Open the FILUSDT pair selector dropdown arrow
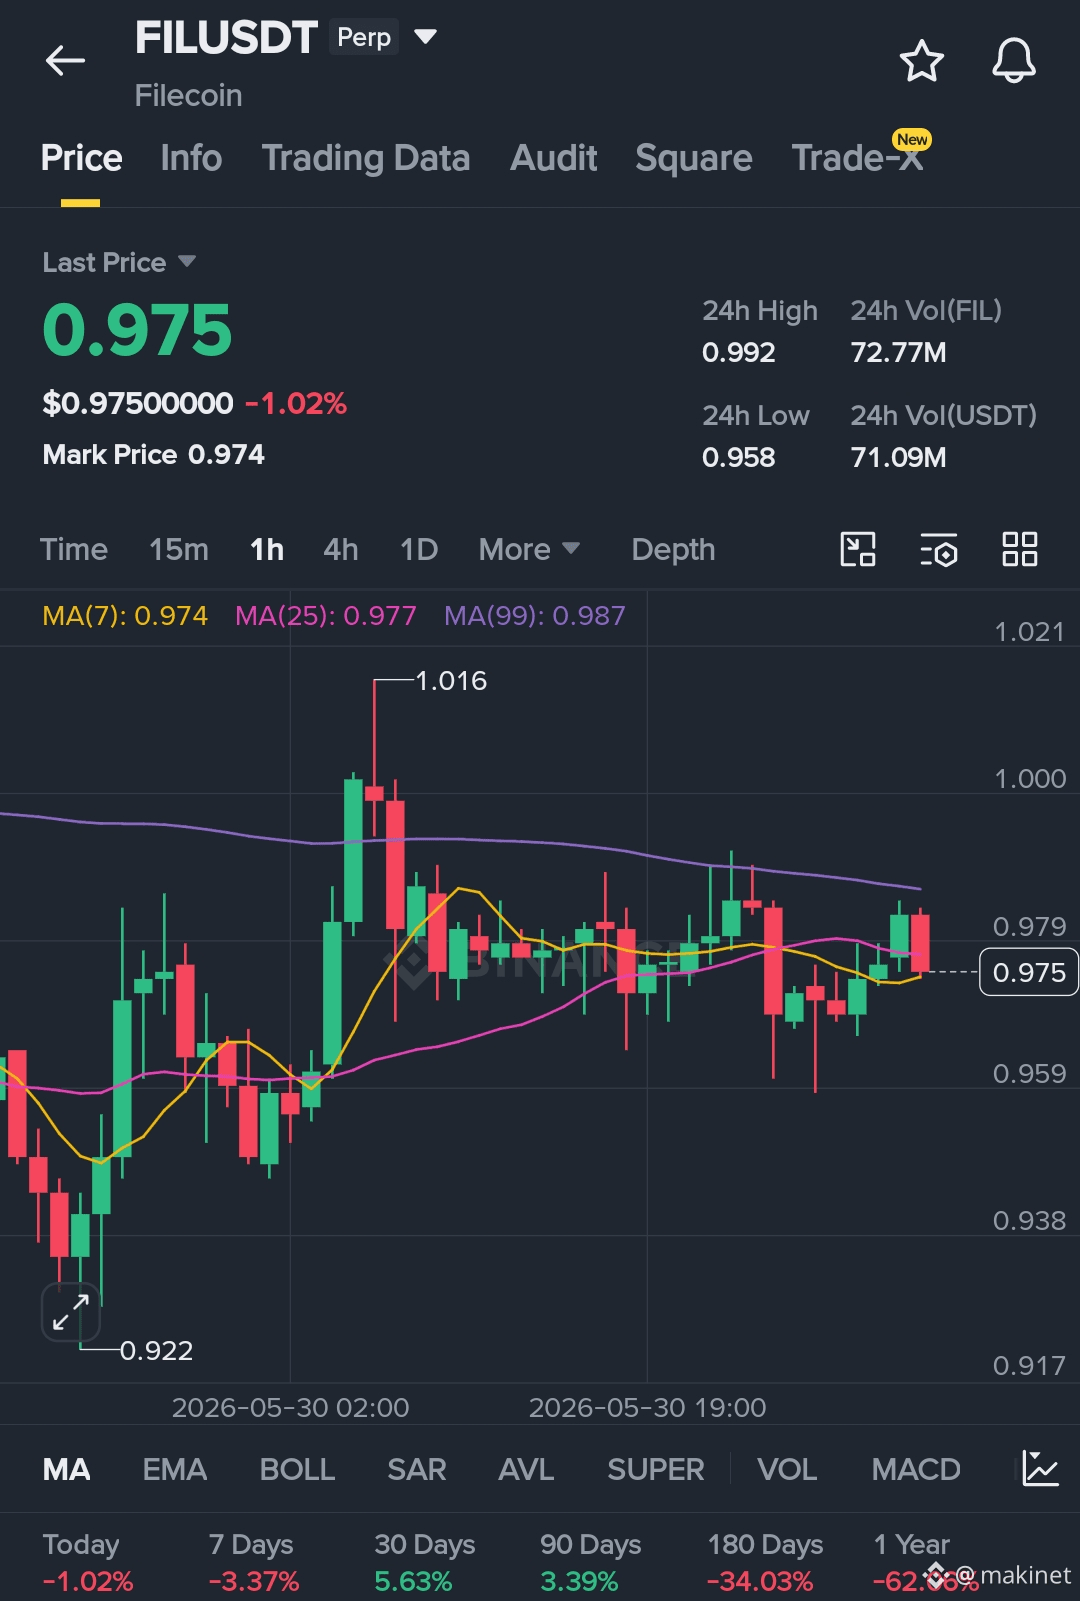 pos(425,37)
